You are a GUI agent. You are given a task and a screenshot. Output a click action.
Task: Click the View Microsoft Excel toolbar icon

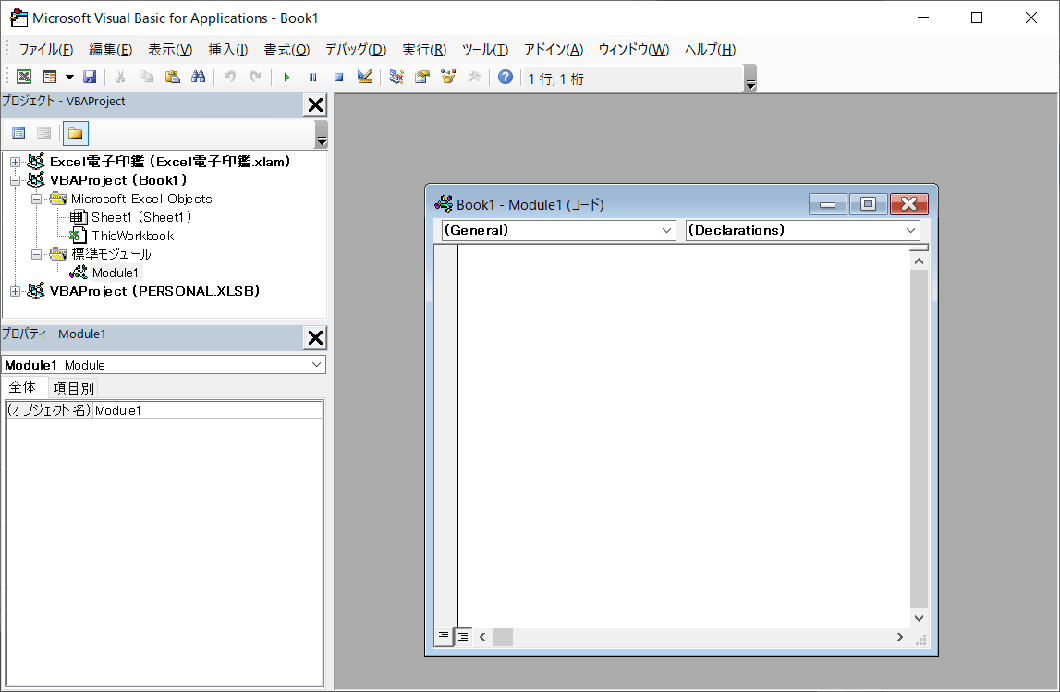tap(24, 77)
